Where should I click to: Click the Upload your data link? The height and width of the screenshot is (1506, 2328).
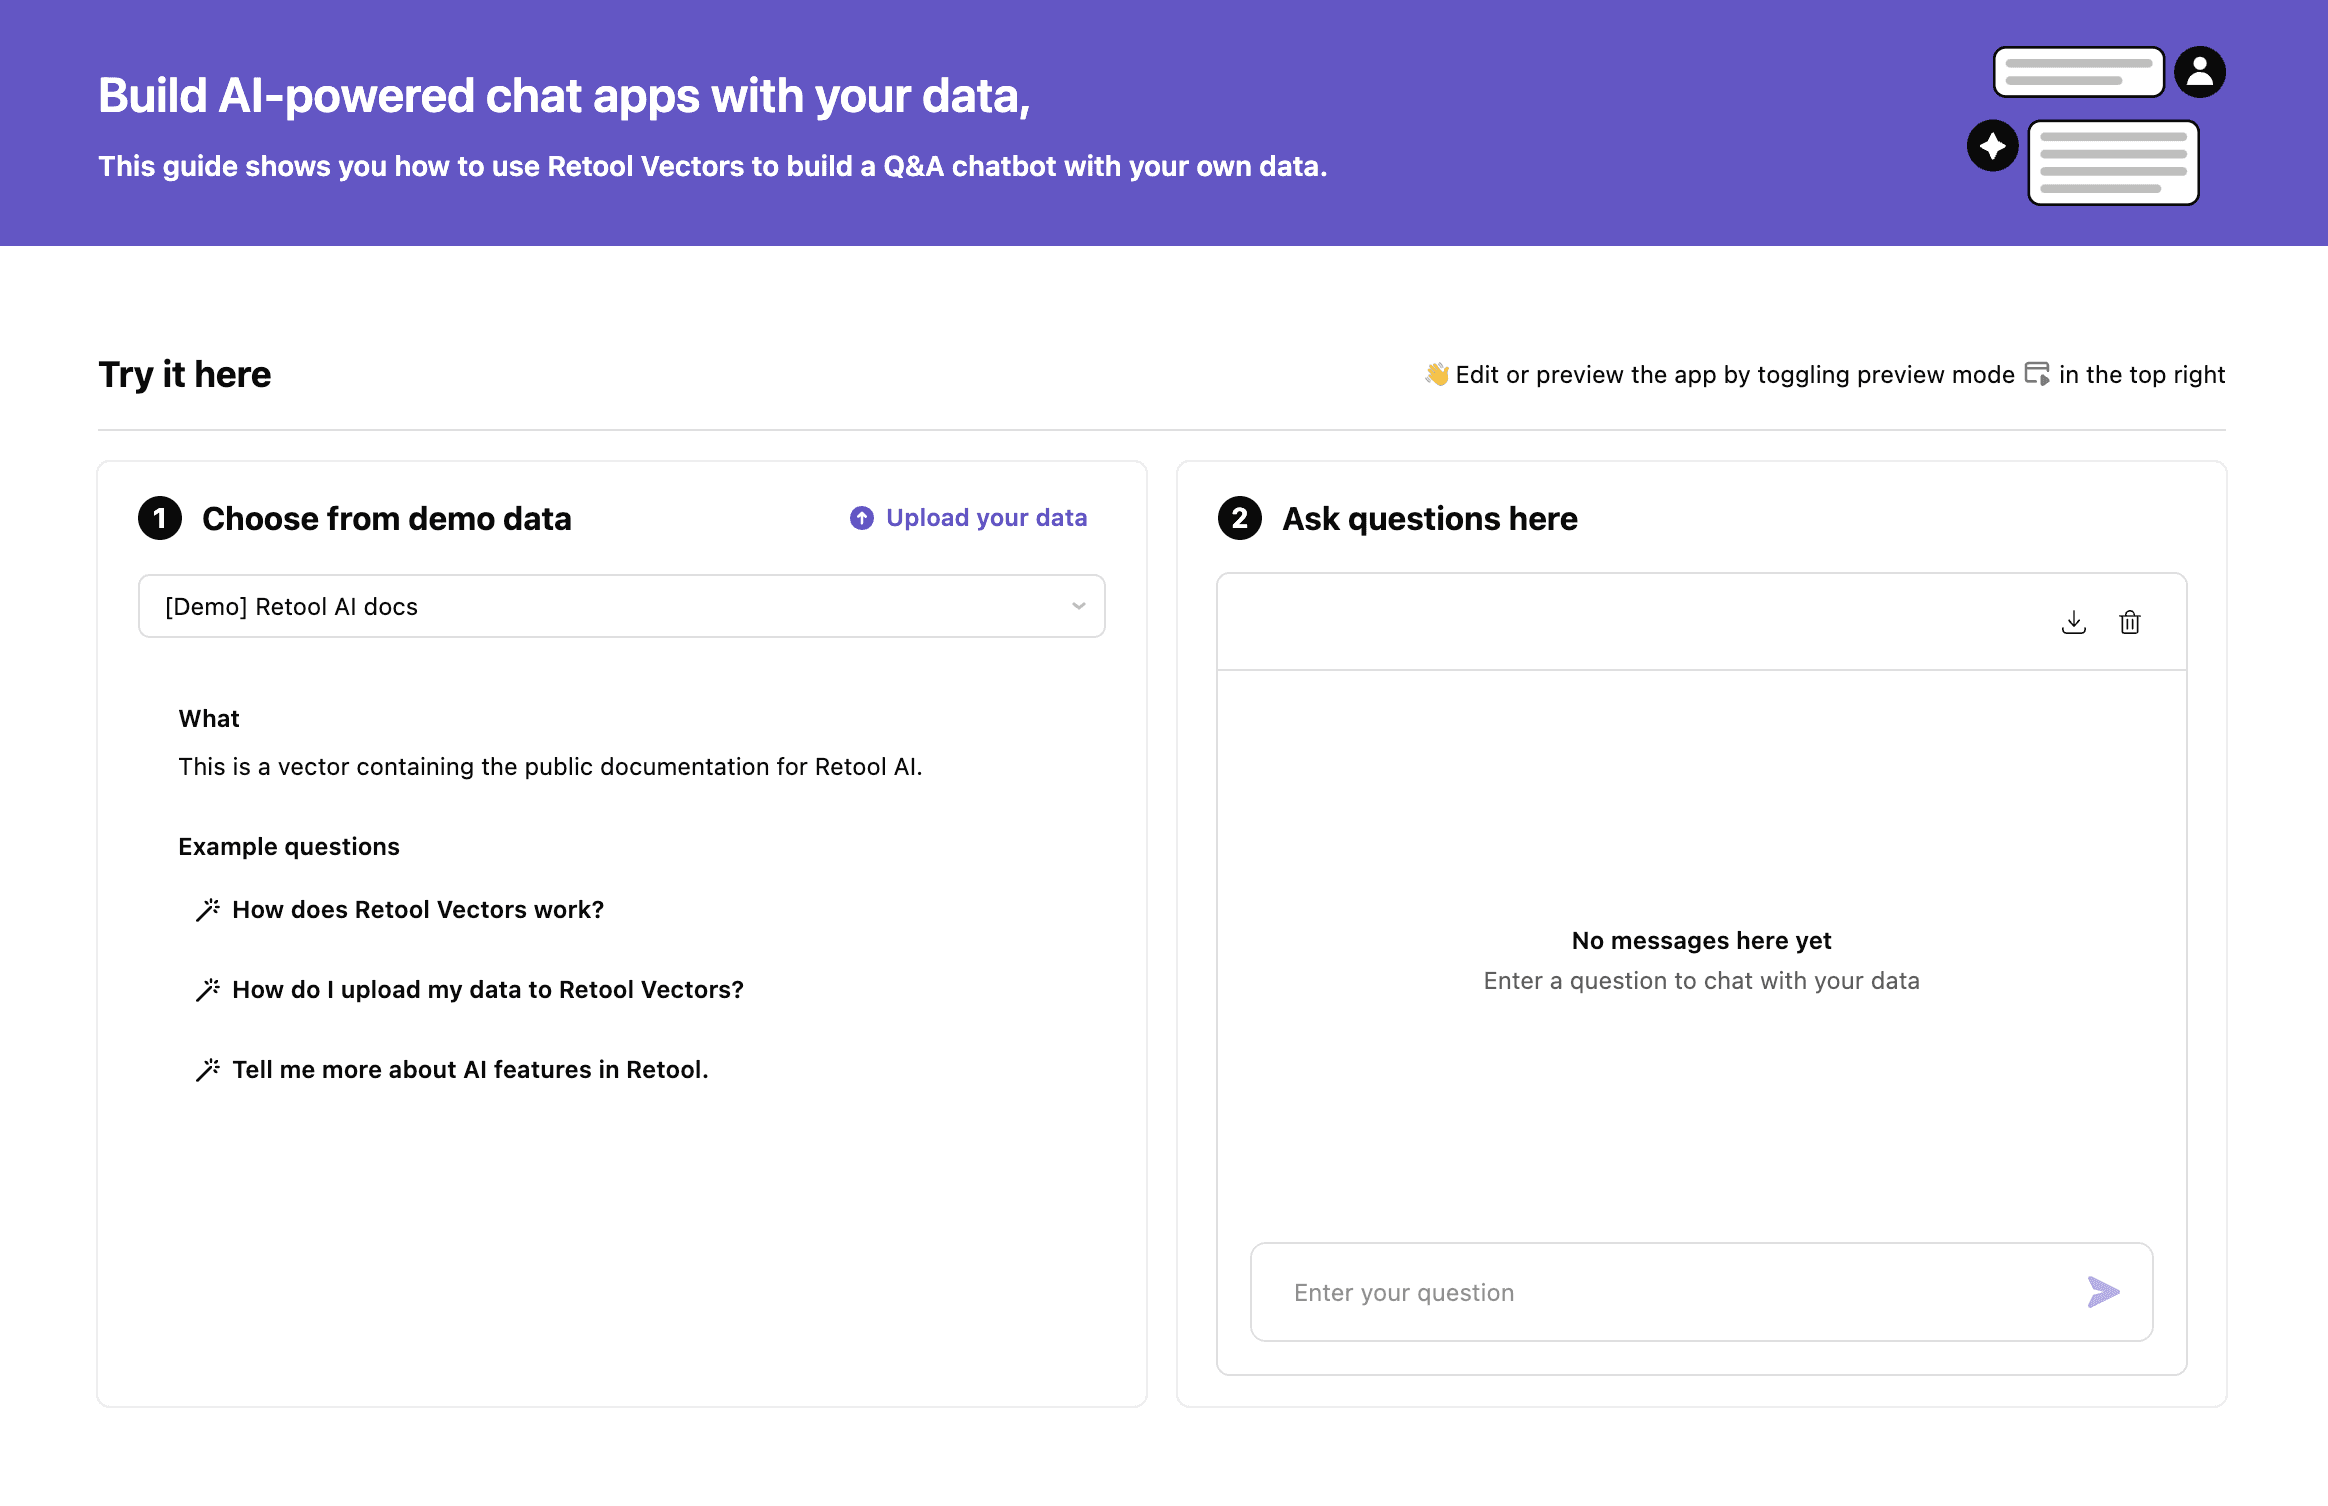coord(986,517)
